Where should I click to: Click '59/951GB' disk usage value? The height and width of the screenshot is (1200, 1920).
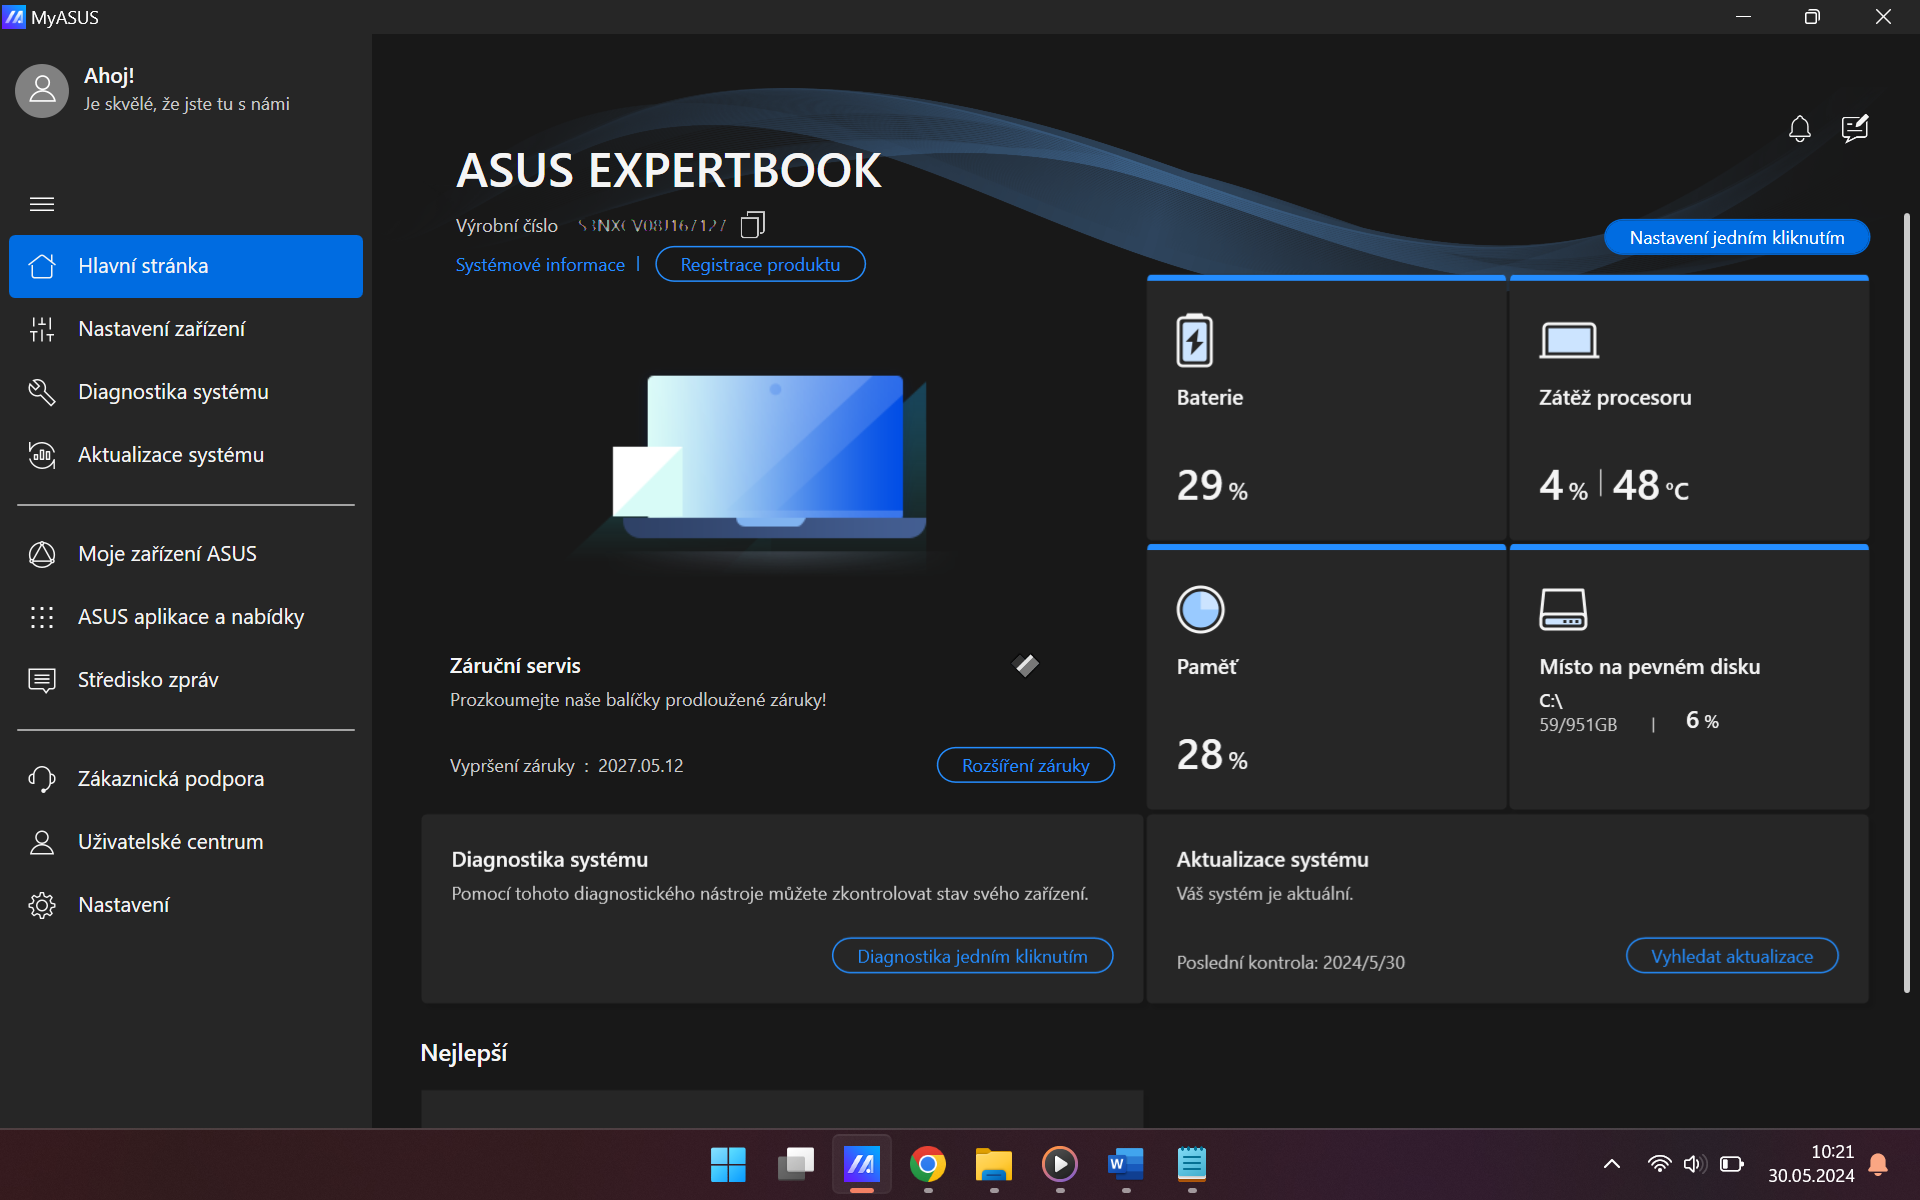pyautogui.click(x=1577, y=725)
